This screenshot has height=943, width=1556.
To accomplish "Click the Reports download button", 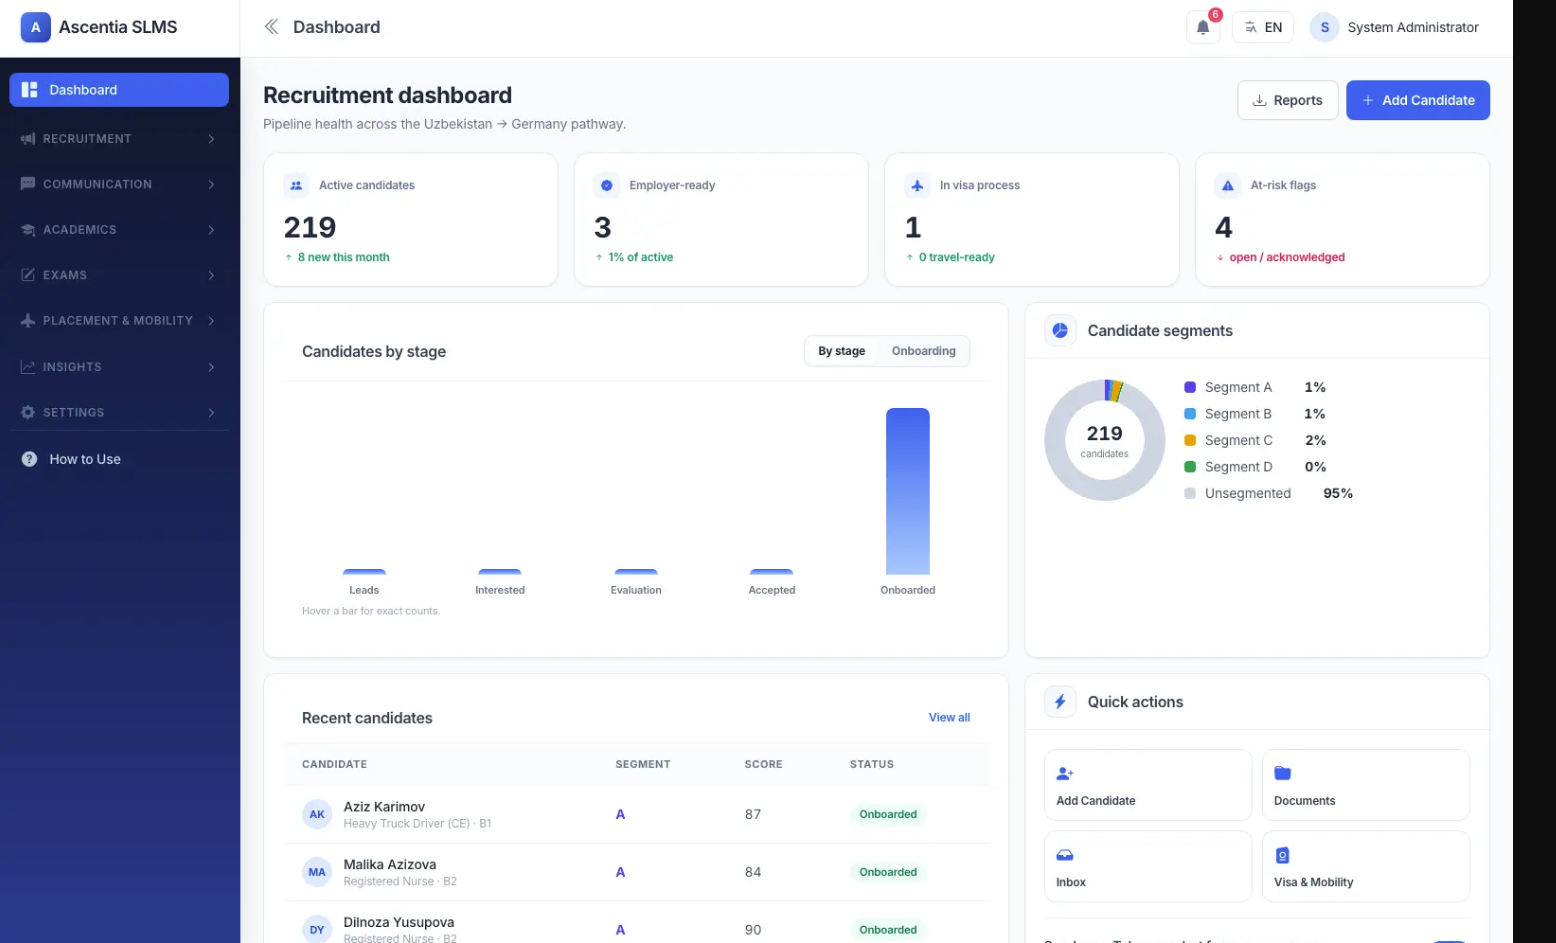I will (1287, 100).
